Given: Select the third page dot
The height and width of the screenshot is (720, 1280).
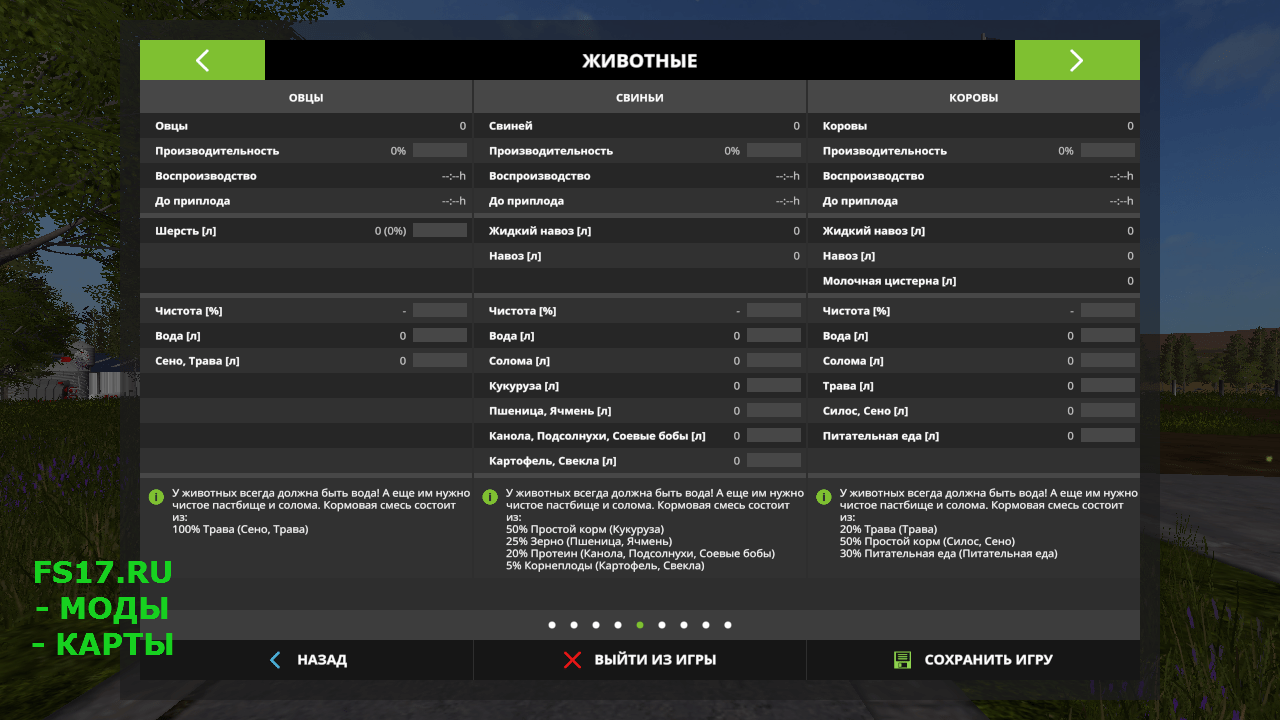Looking at the screenshot, I should click(x=596, y=625).
